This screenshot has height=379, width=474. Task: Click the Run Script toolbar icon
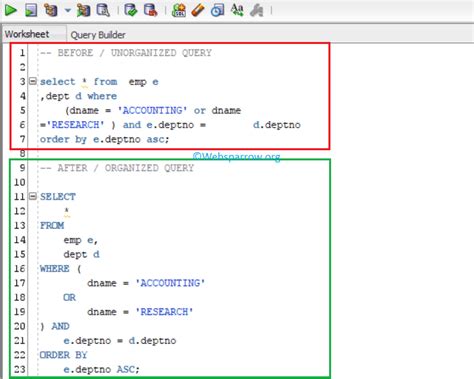31,10
